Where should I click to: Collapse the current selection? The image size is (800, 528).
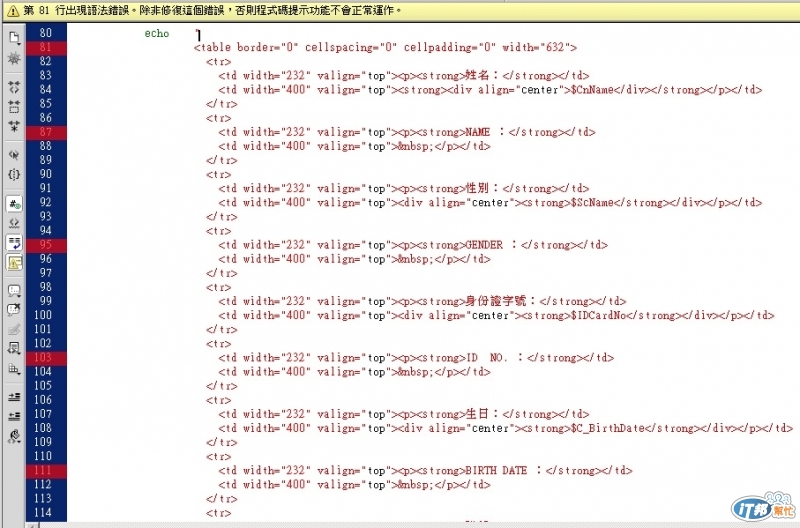coord(14,107)
